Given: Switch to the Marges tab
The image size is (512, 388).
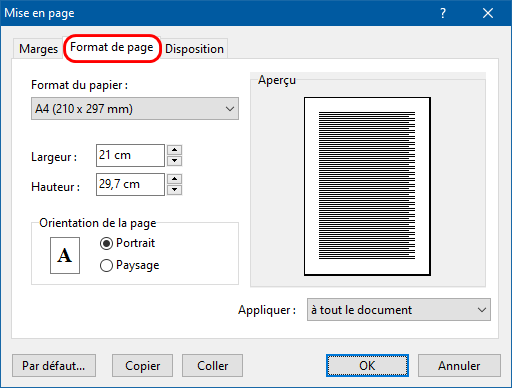Looking at the screenshot, I should click(x=38, y=49).
